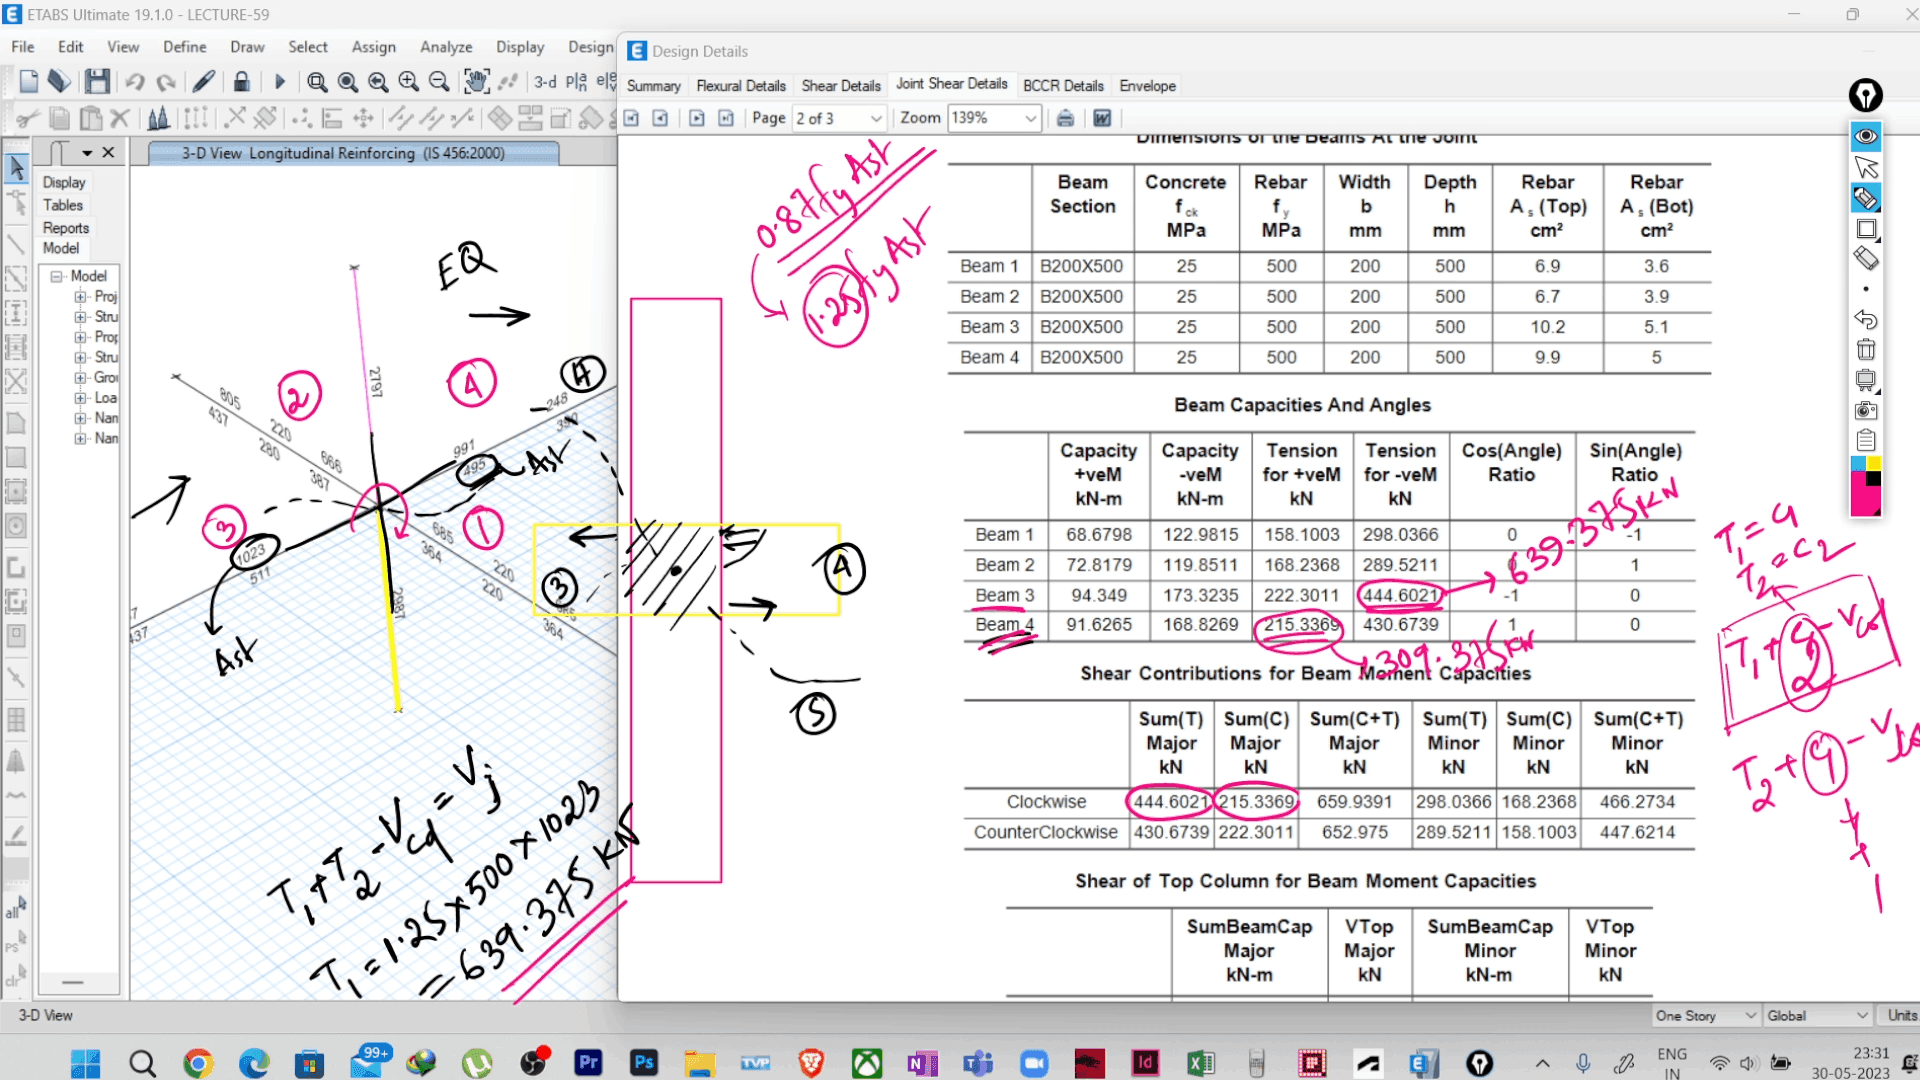Click the trash icon in annotation toolbar
Image resolution: width=1920 pixels, height=1080 pixels.
[x=1866, y=350]
